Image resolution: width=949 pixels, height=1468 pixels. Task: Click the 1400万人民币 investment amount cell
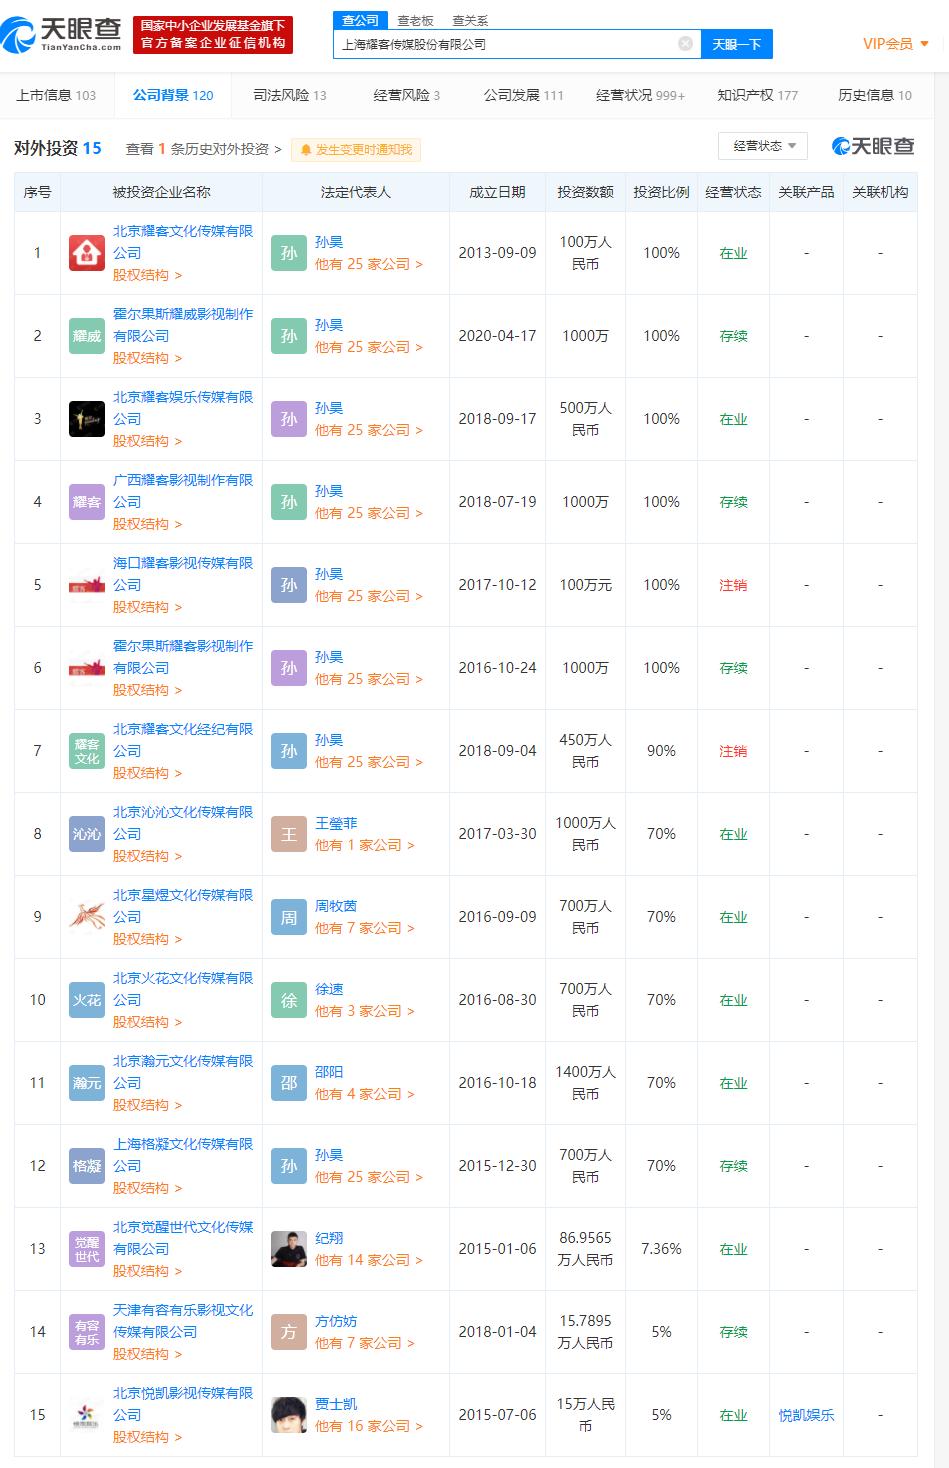pyautogui.click(x=585, y=1083)
